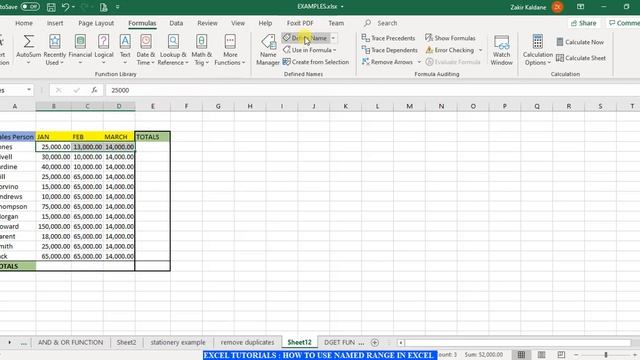Open the Watch Window

(x=501, y=49)
